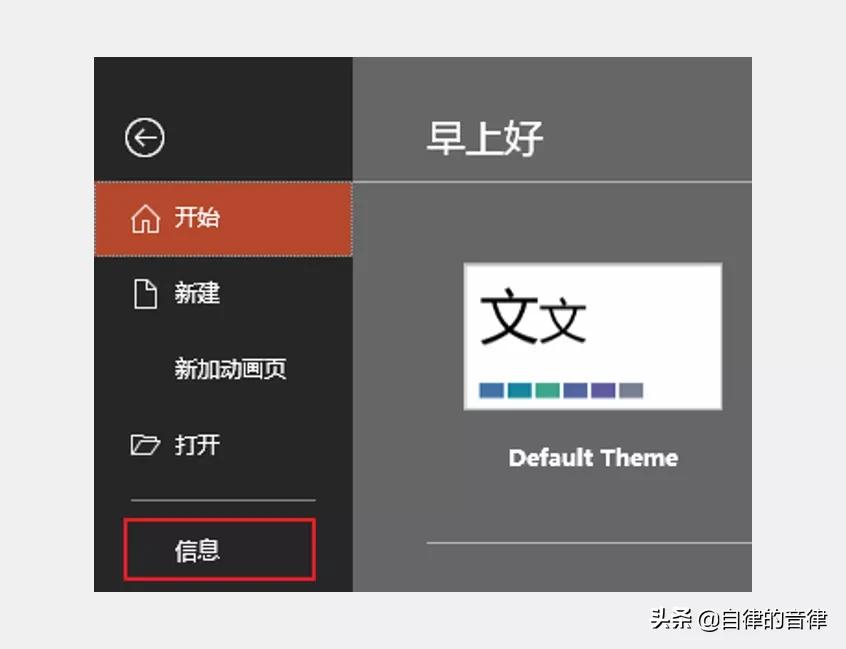Image resolution: width=846 pixels, height=649 pixels.
Task: Click the open folder icon beside 打开
Action: click(x=145, y=445)
